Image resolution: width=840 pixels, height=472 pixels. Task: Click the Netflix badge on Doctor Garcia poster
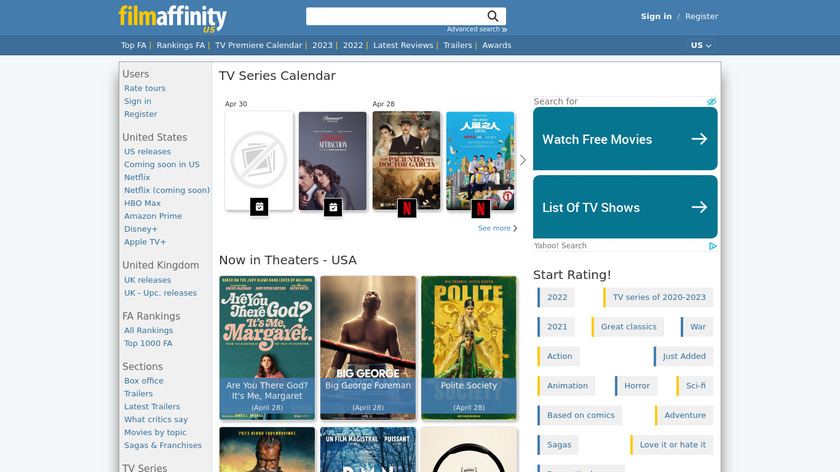(x=407, y=208)
